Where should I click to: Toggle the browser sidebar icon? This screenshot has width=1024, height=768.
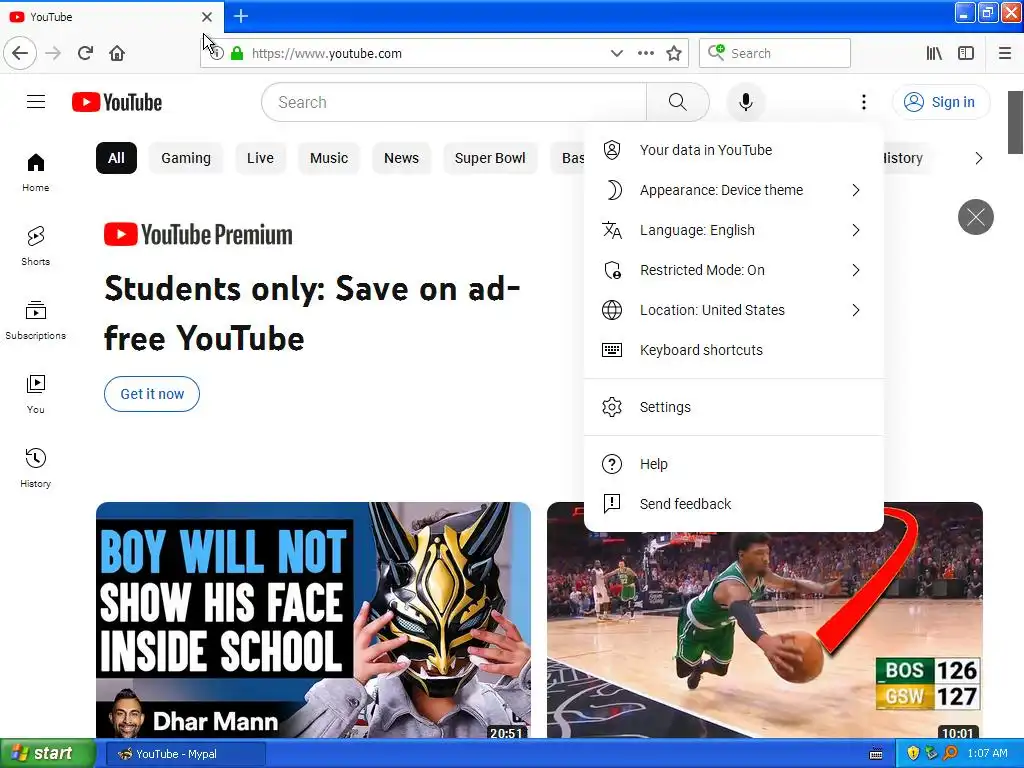coord(966,53)
